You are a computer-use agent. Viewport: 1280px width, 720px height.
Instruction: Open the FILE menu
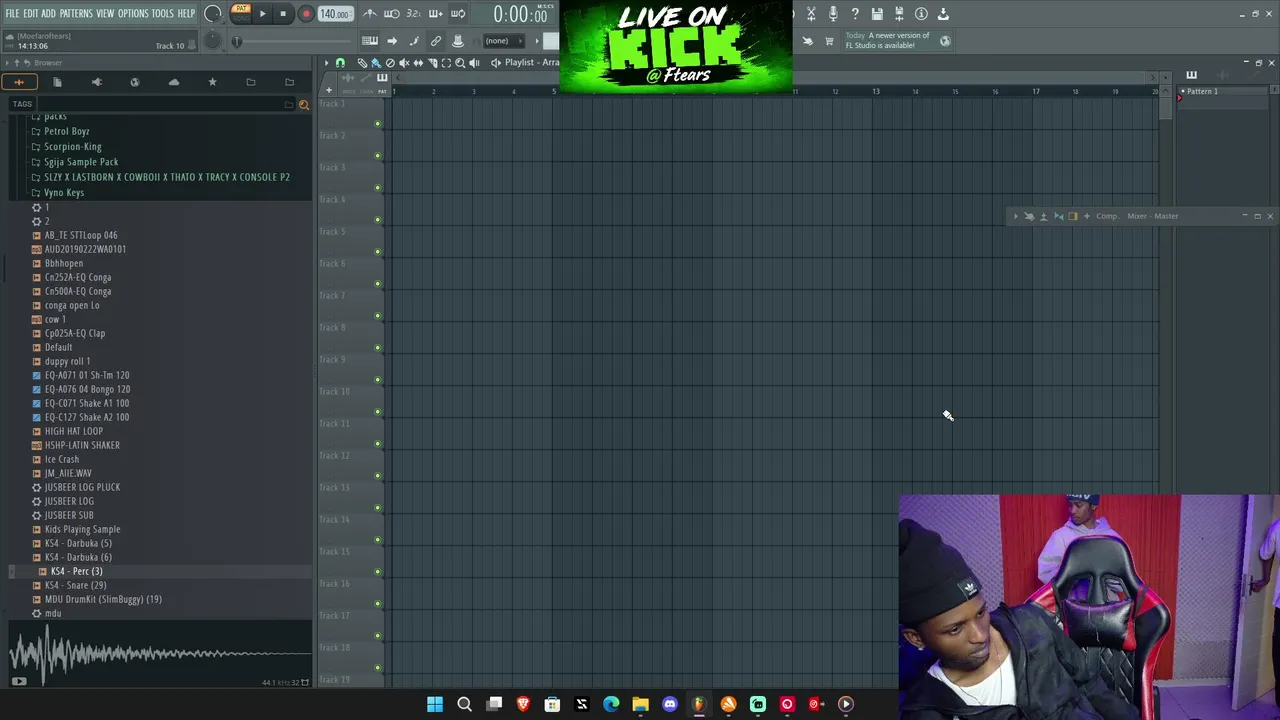tap(12, 14)
